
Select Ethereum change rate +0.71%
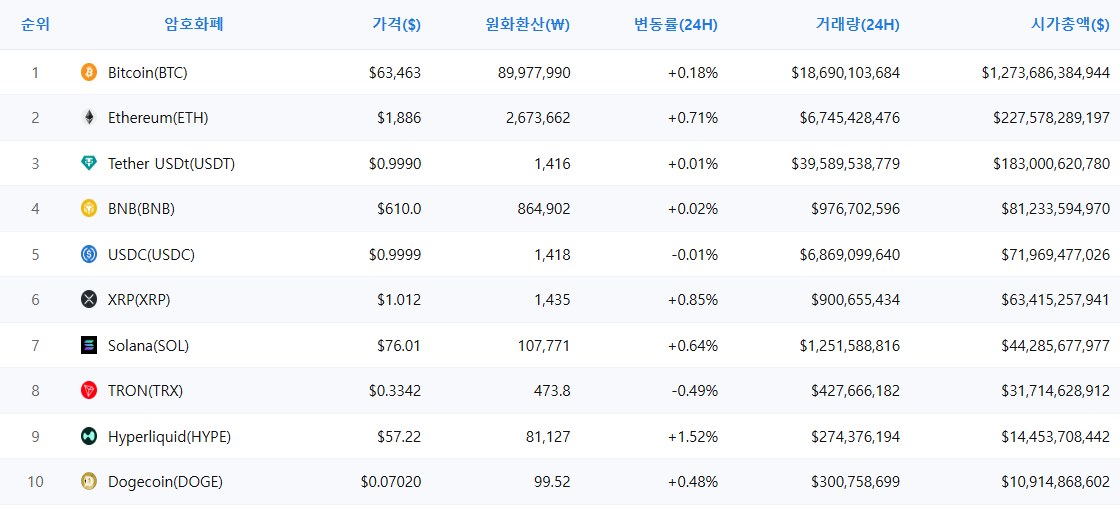tap(693, 118)
